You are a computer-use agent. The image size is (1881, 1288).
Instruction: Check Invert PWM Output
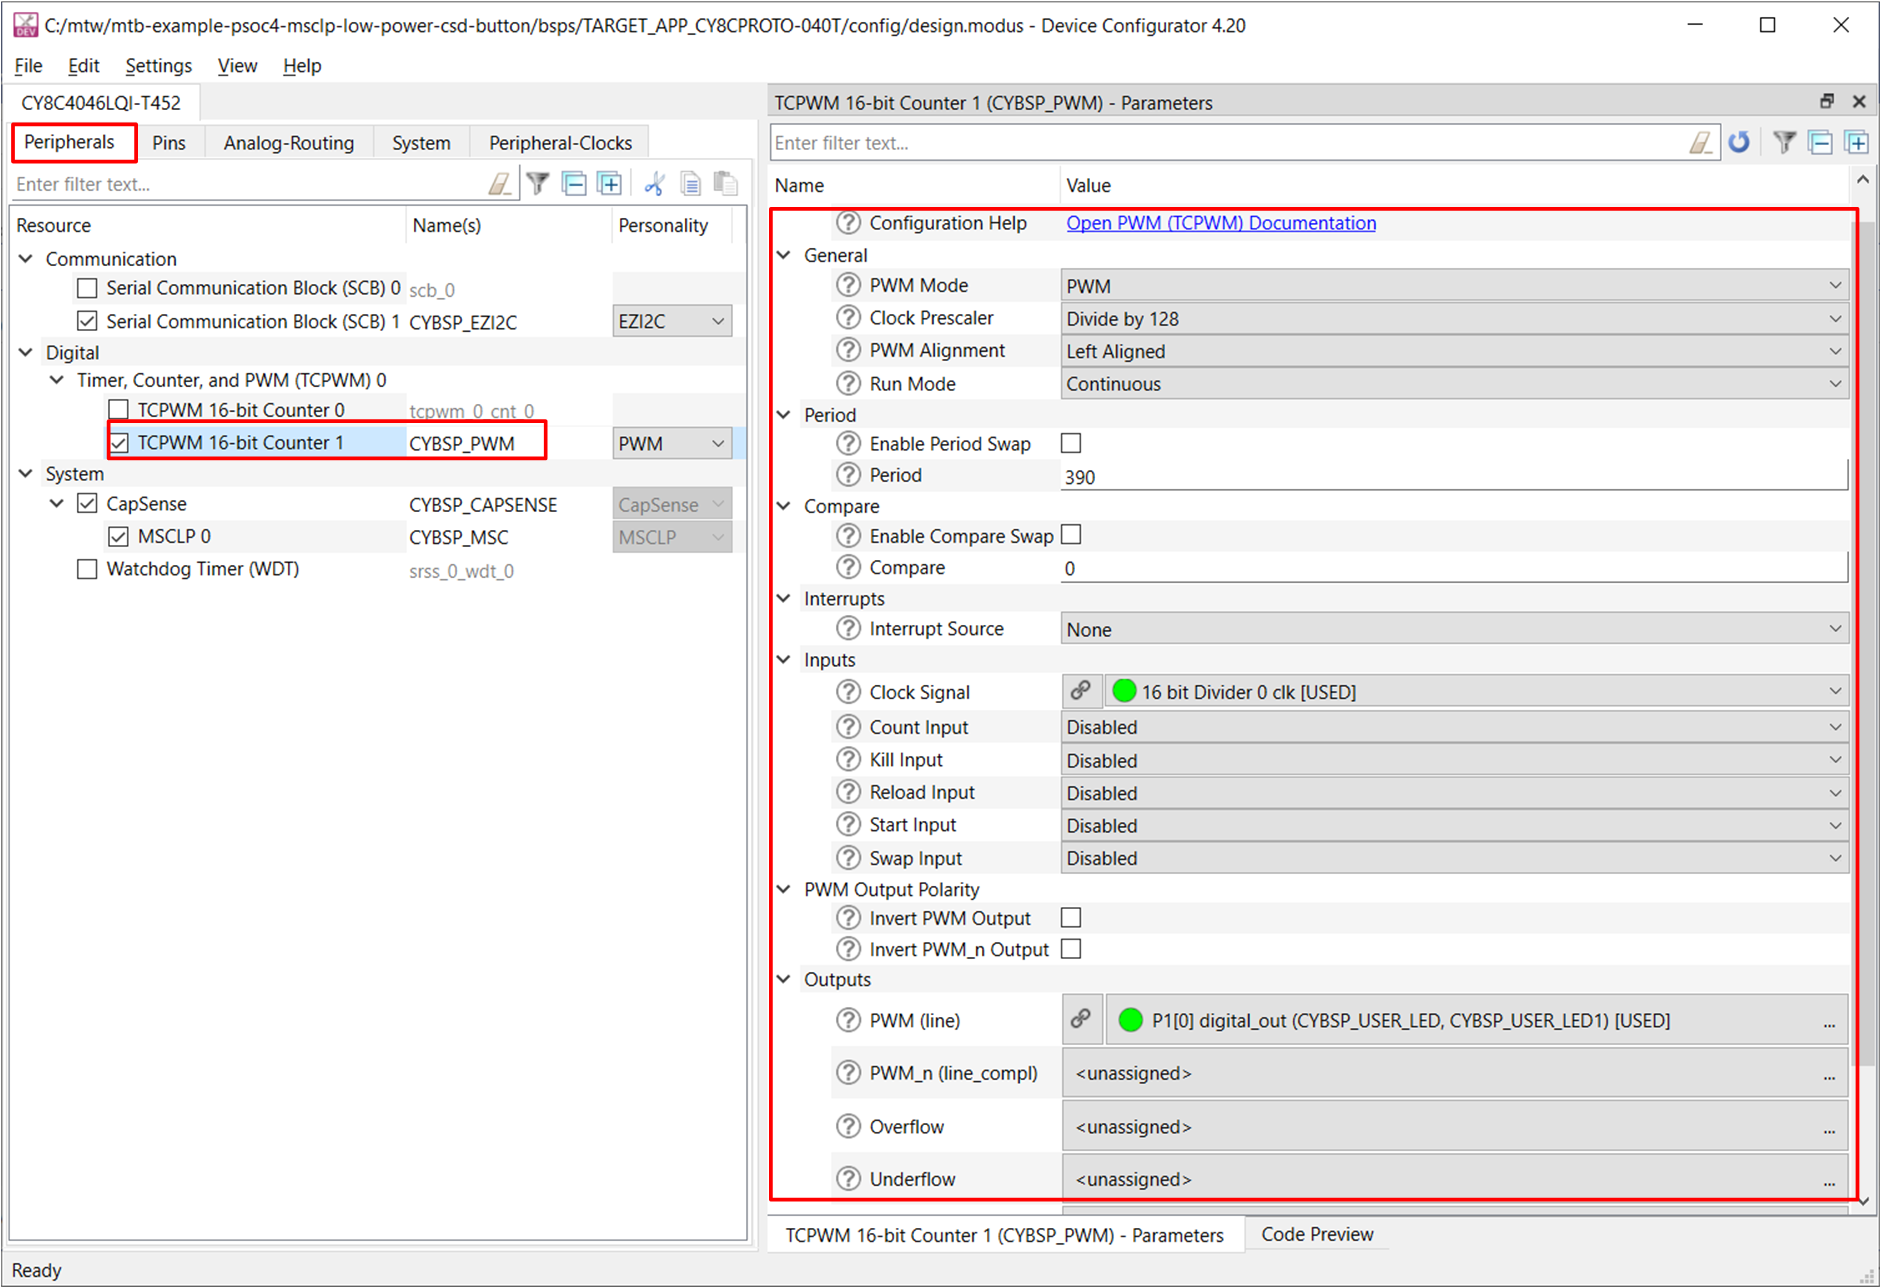coord(1071,918)
